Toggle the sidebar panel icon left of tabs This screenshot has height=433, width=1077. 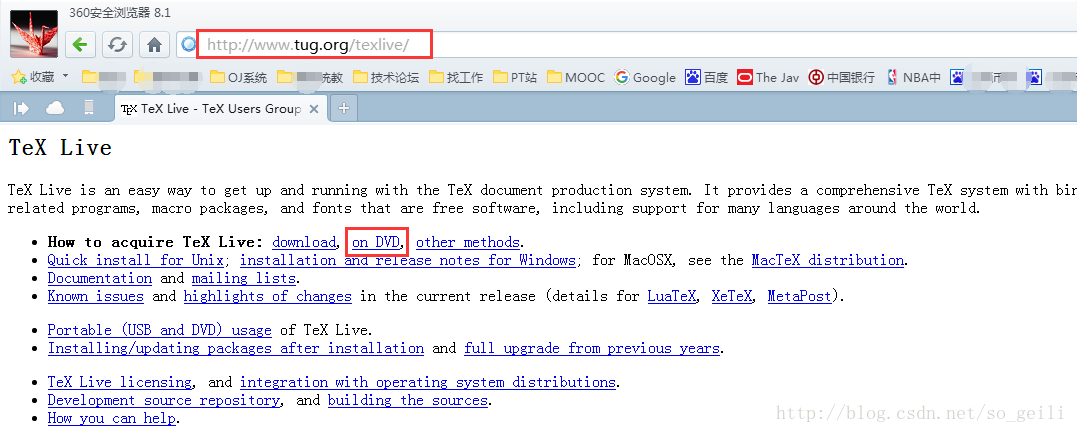21,108
